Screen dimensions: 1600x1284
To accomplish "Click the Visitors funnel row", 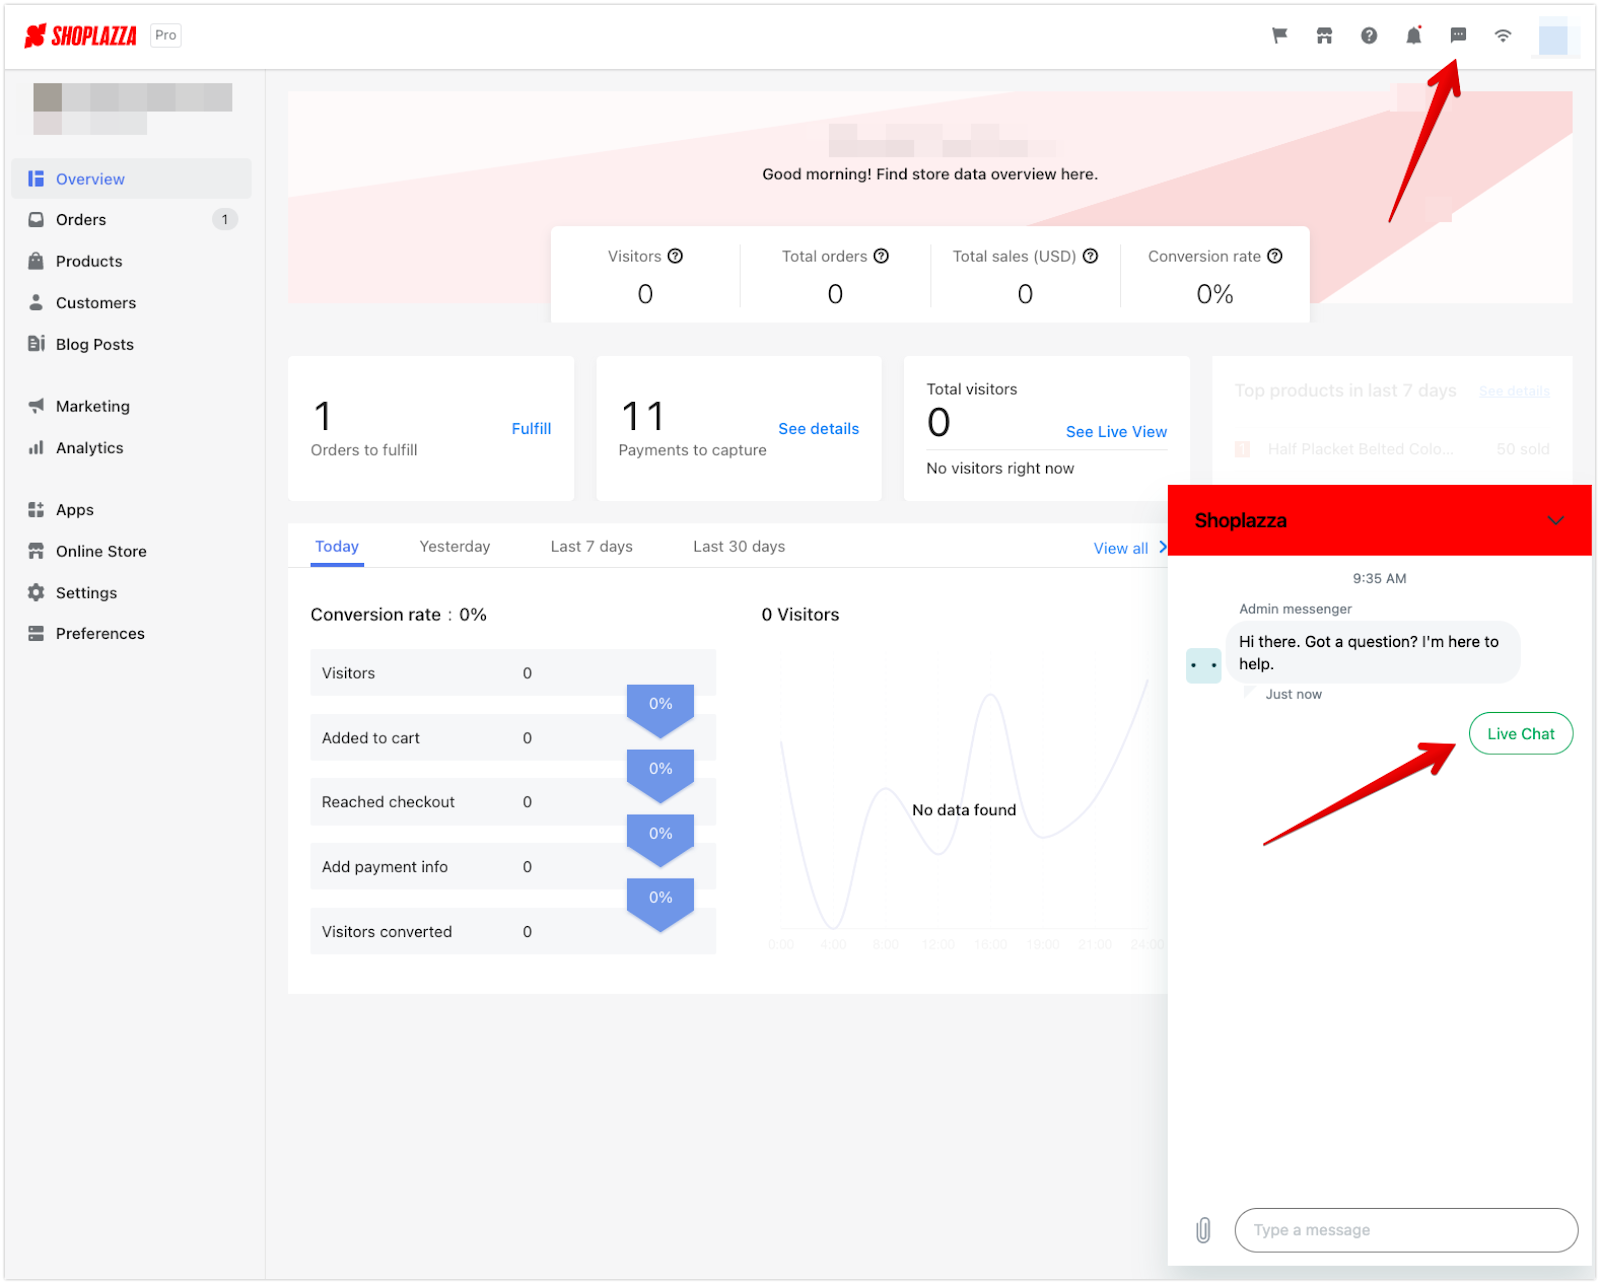I will tap(513, 673).
